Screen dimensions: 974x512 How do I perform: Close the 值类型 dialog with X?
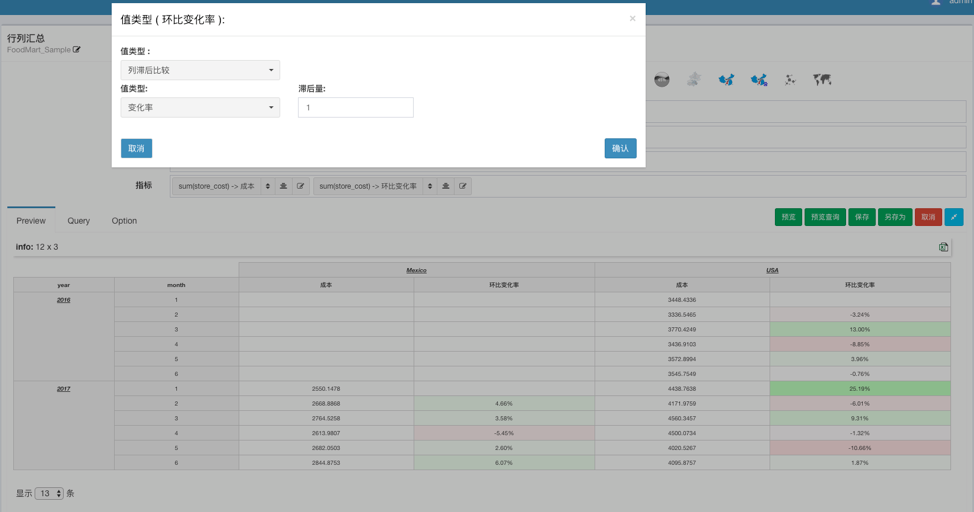tap(632, 18)
